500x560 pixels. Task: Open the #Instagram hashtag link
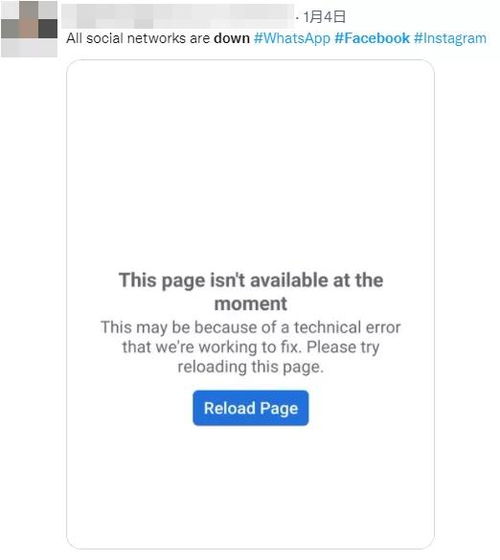click(450, 38)
